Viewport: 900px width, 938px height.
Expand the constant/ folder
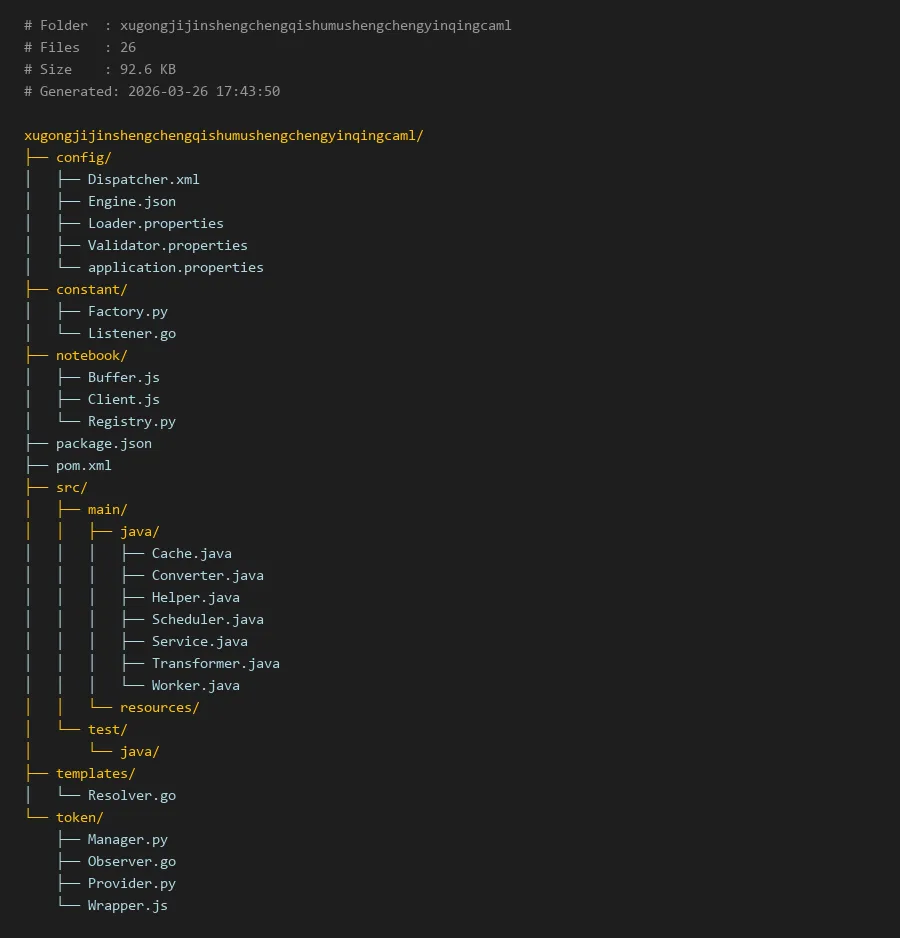pos(91,289)
